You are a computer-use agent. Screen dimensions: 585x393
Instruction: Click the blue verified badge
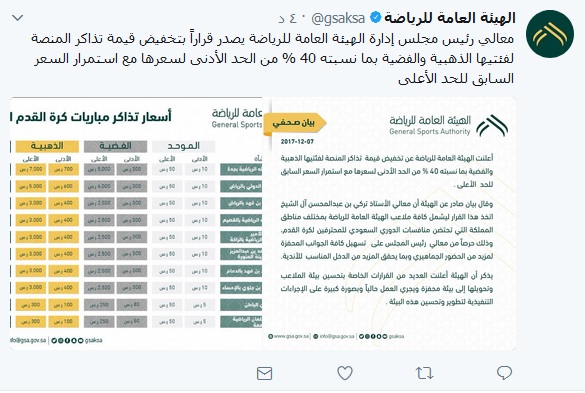click(375, 17)
